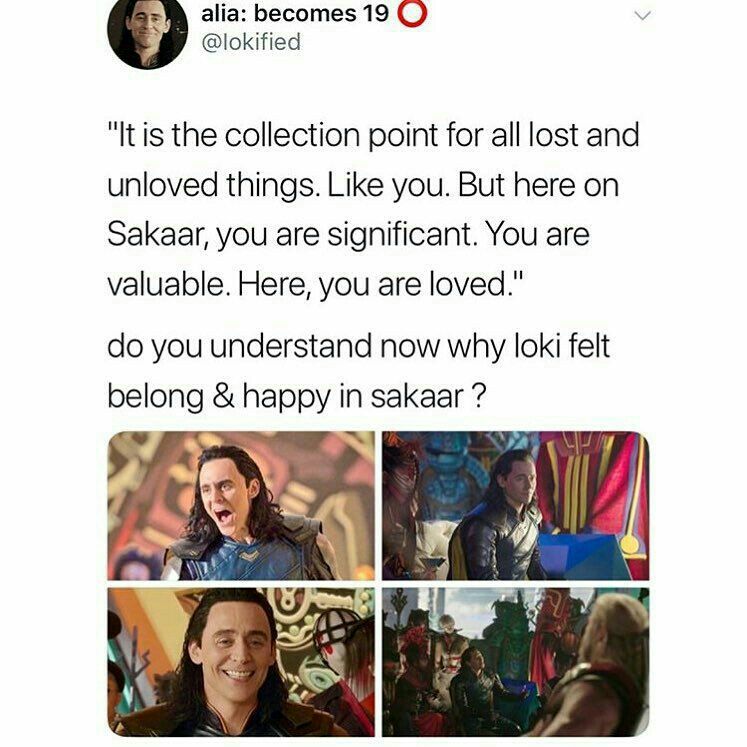Open the tweet options chevron menu
The image size is (747, 747).
coord(642,17)
